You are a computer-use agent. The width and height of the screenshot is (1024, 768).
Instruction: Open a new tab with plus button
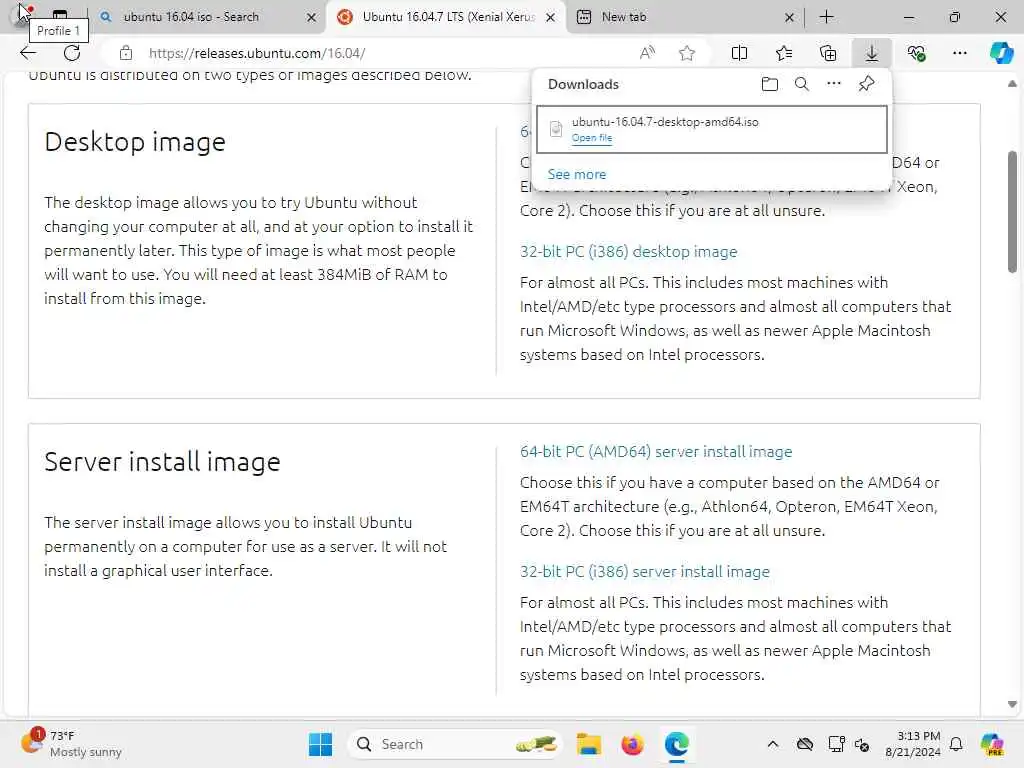point(827,17)
